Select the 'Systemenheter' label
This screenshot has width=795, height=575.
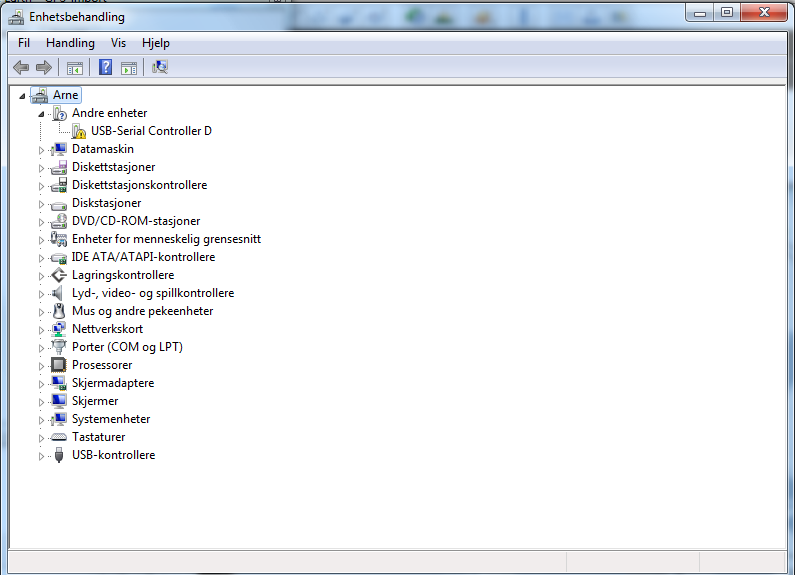click(x=111, y=419)
